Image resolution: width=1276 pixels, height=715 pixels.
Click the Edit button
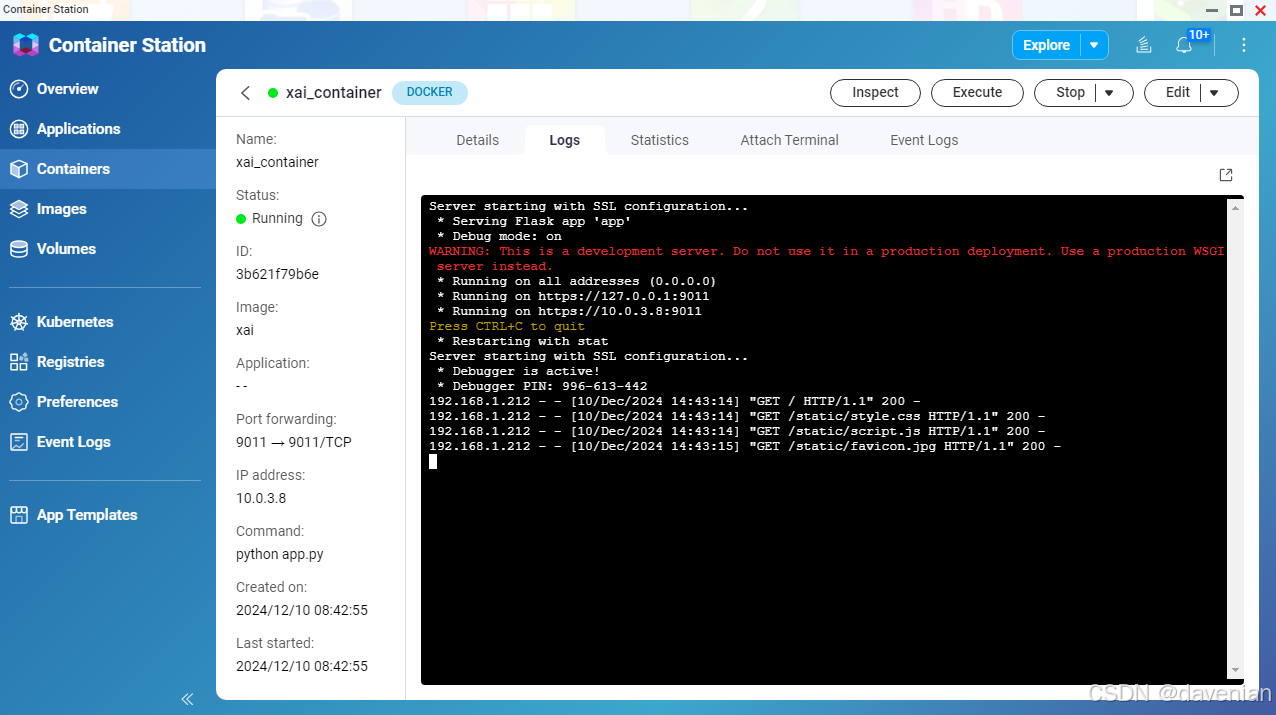click(x=1178, y=93)
